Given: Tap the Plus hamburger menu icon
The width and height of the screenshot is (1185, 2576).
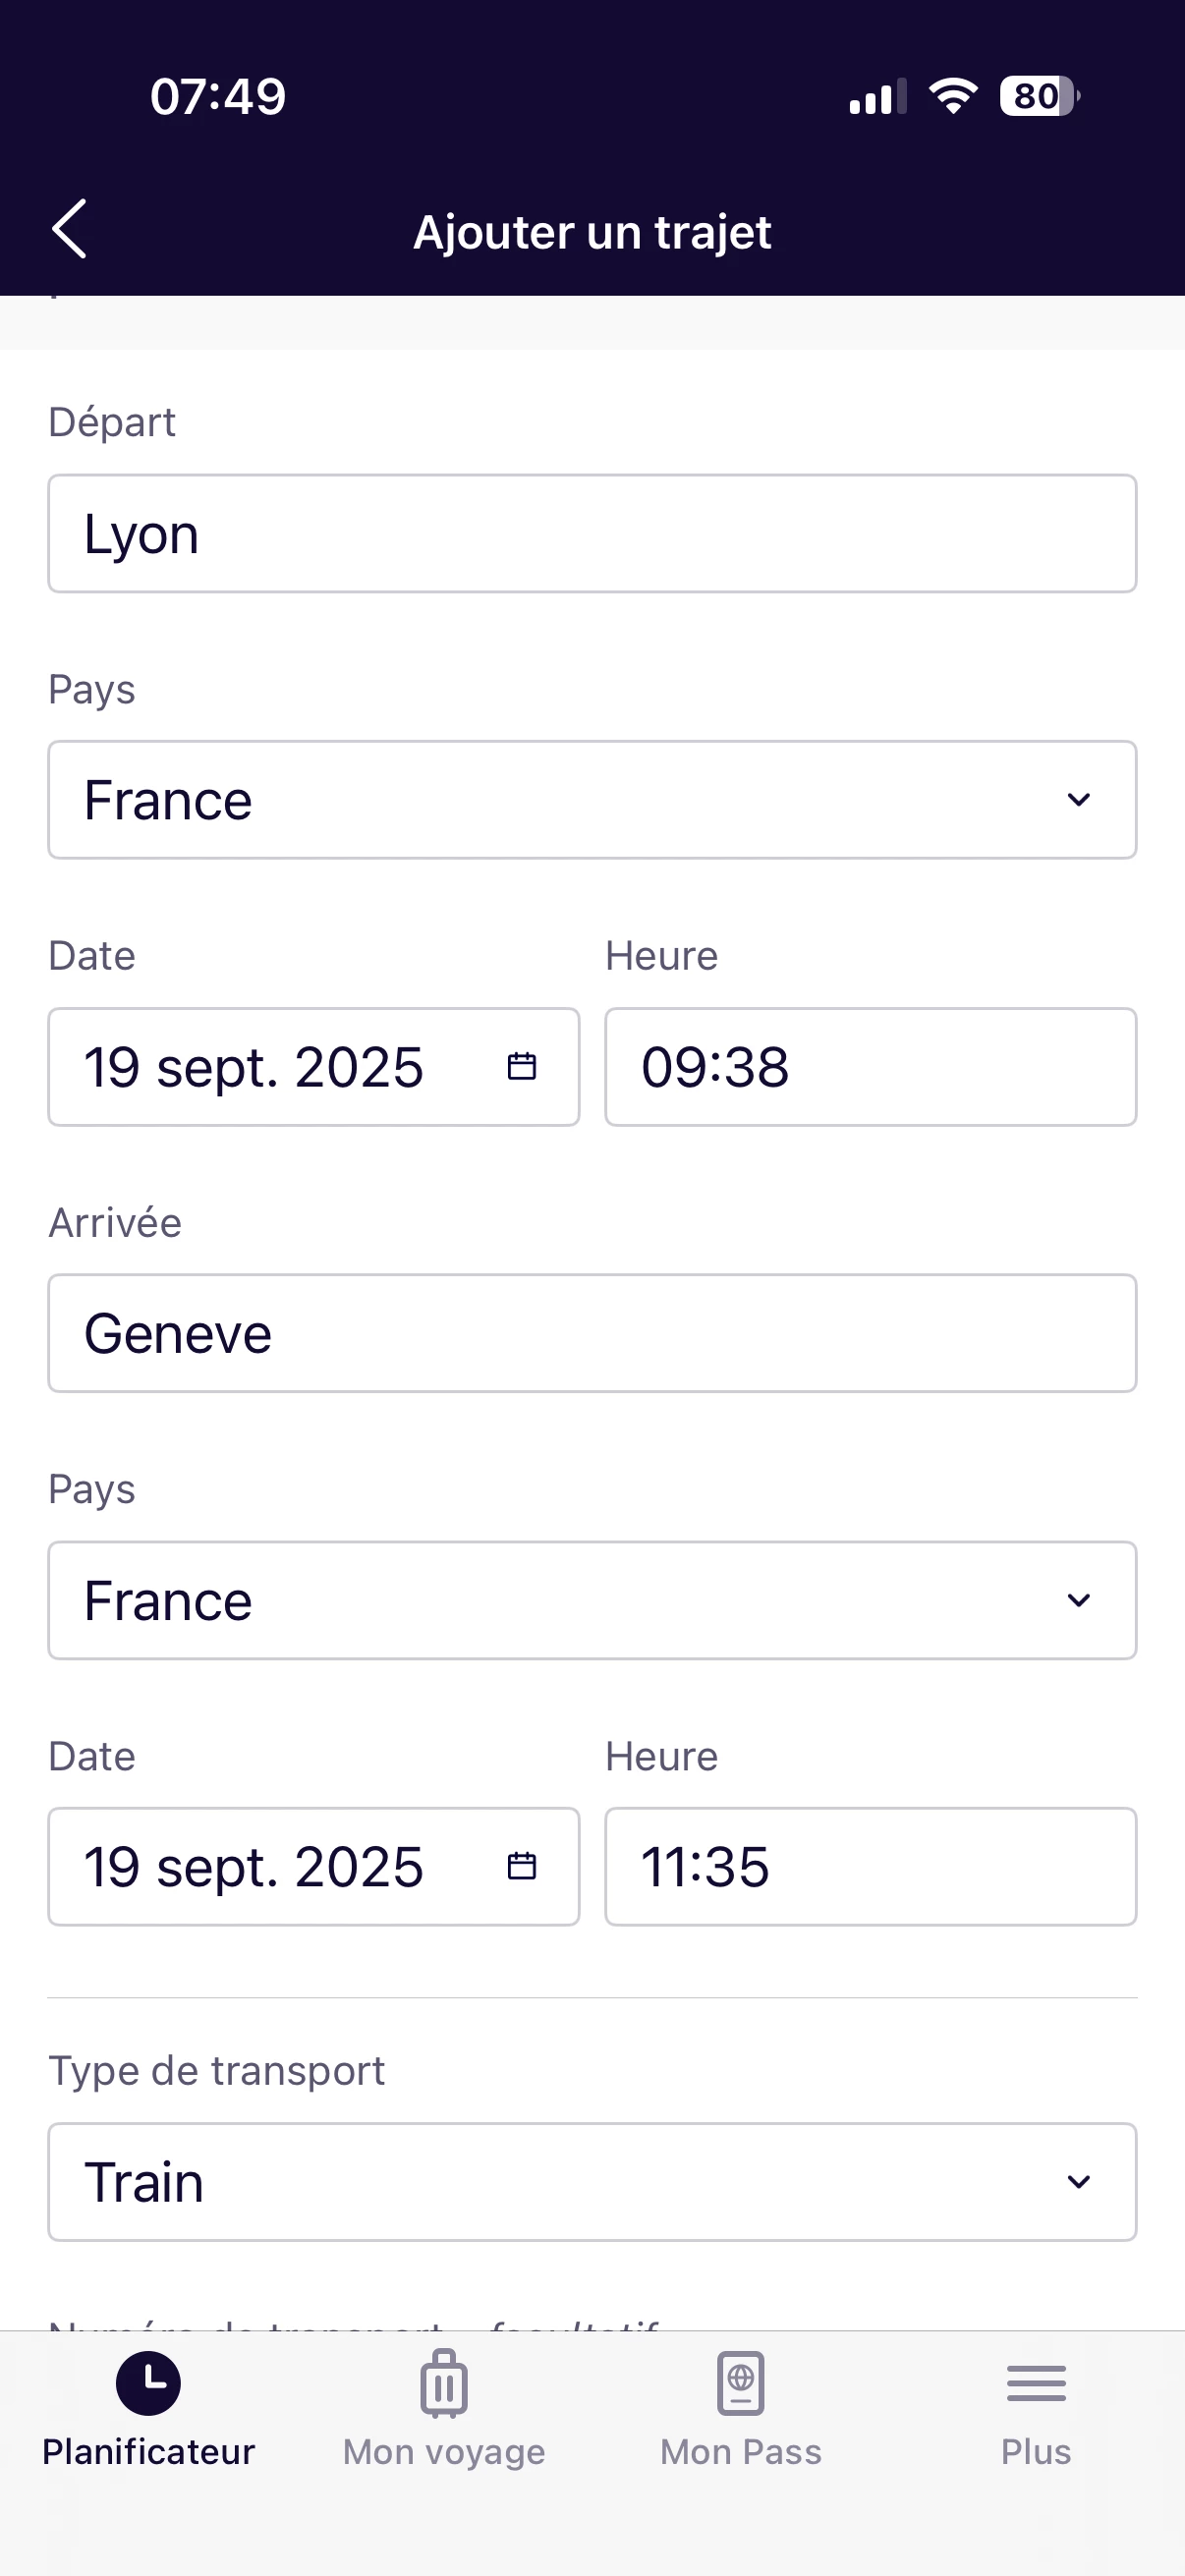Looking at the screenshot, I should (x=1036, y=2383).
